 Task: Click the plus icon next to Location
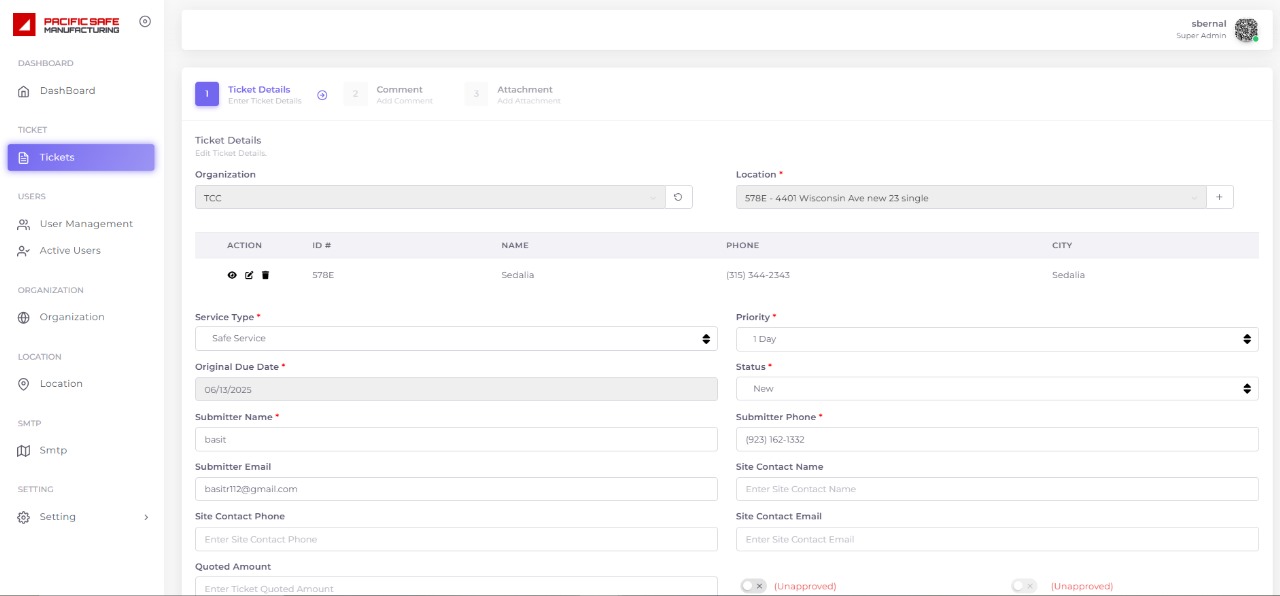pos(1219,198)
